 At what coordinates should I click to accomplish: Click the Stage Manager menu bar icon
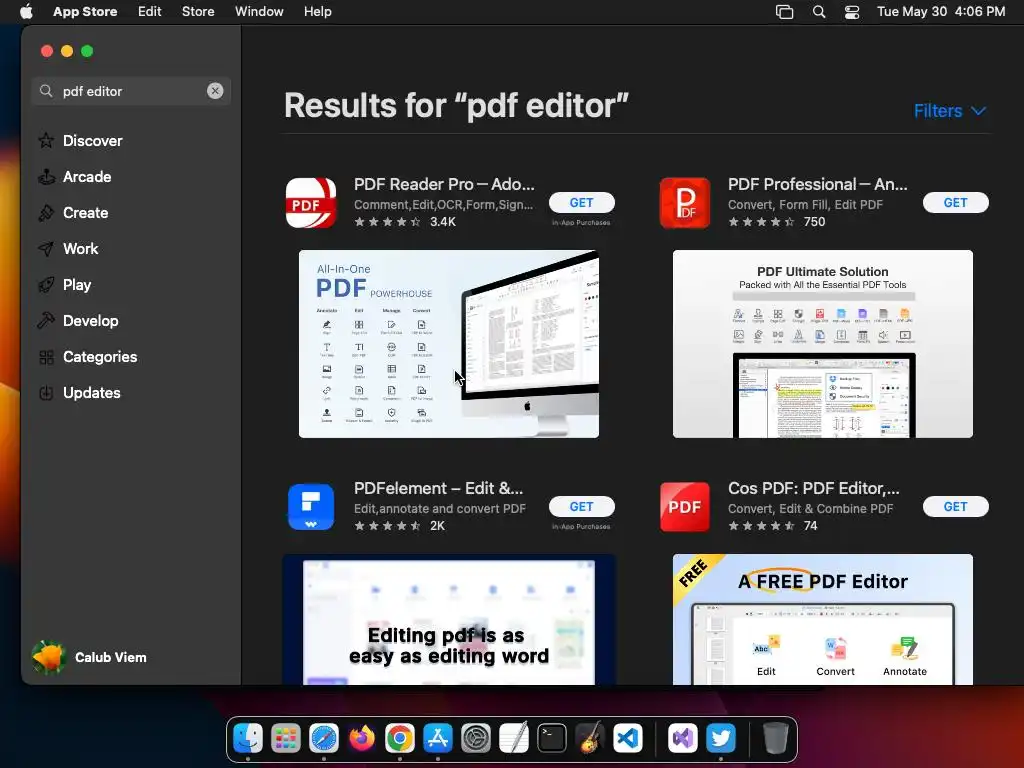point(784,12)
